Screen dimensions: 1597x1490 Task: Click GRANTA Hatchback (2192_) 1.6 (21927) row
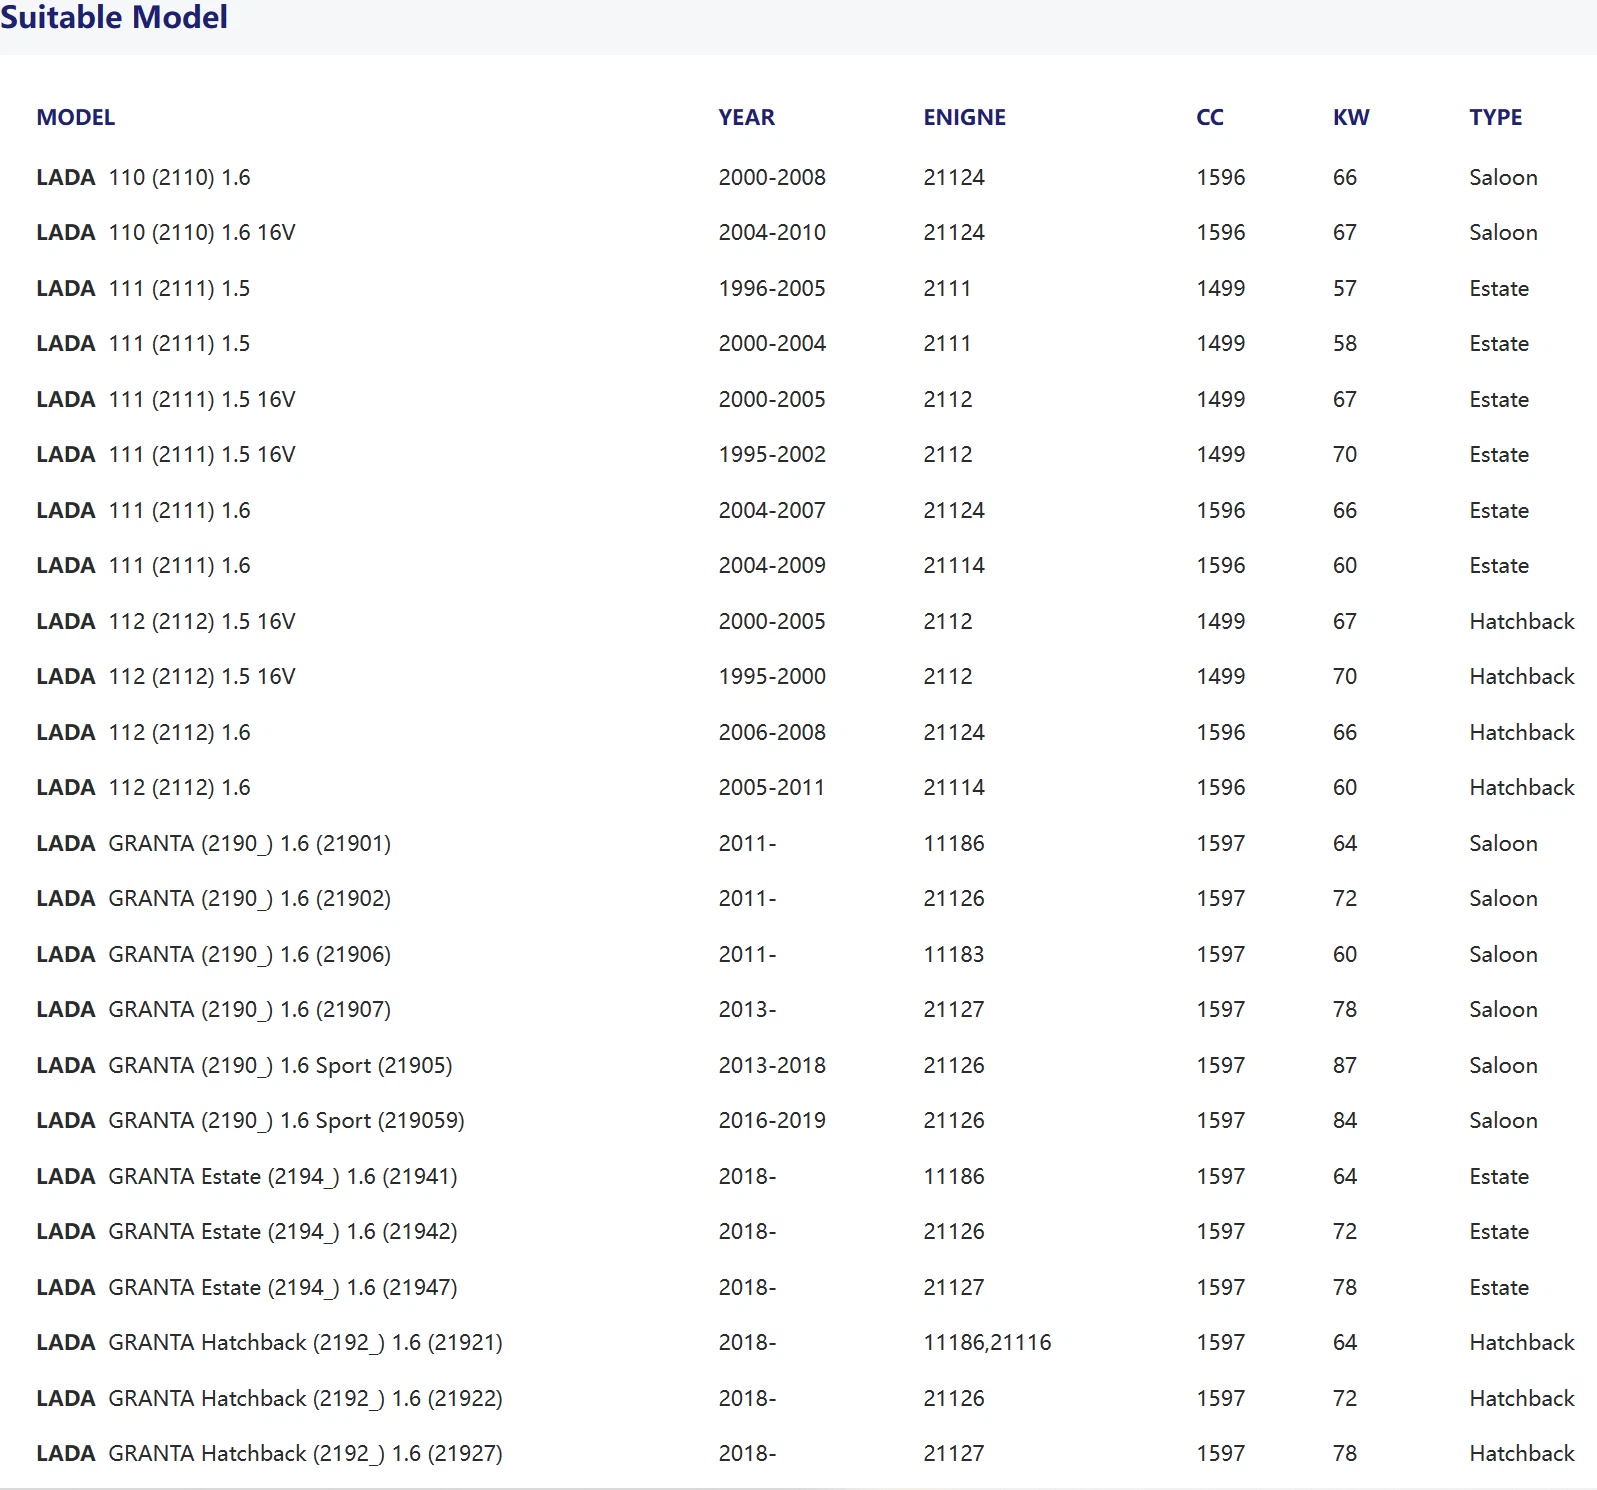coord(305,1453)
